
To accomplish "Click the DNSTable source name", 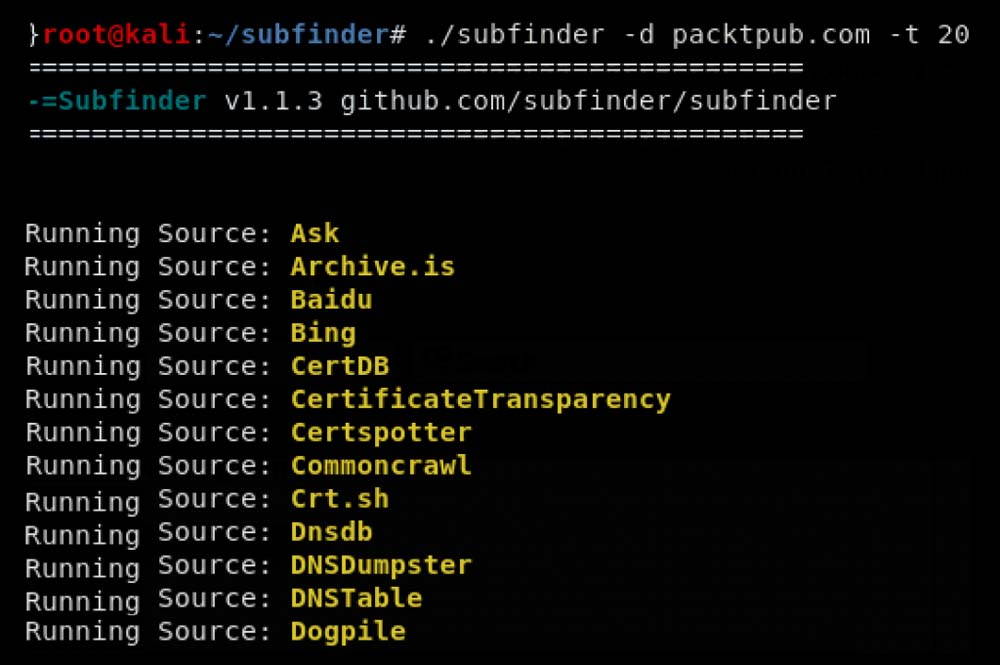I will point(356,598).
